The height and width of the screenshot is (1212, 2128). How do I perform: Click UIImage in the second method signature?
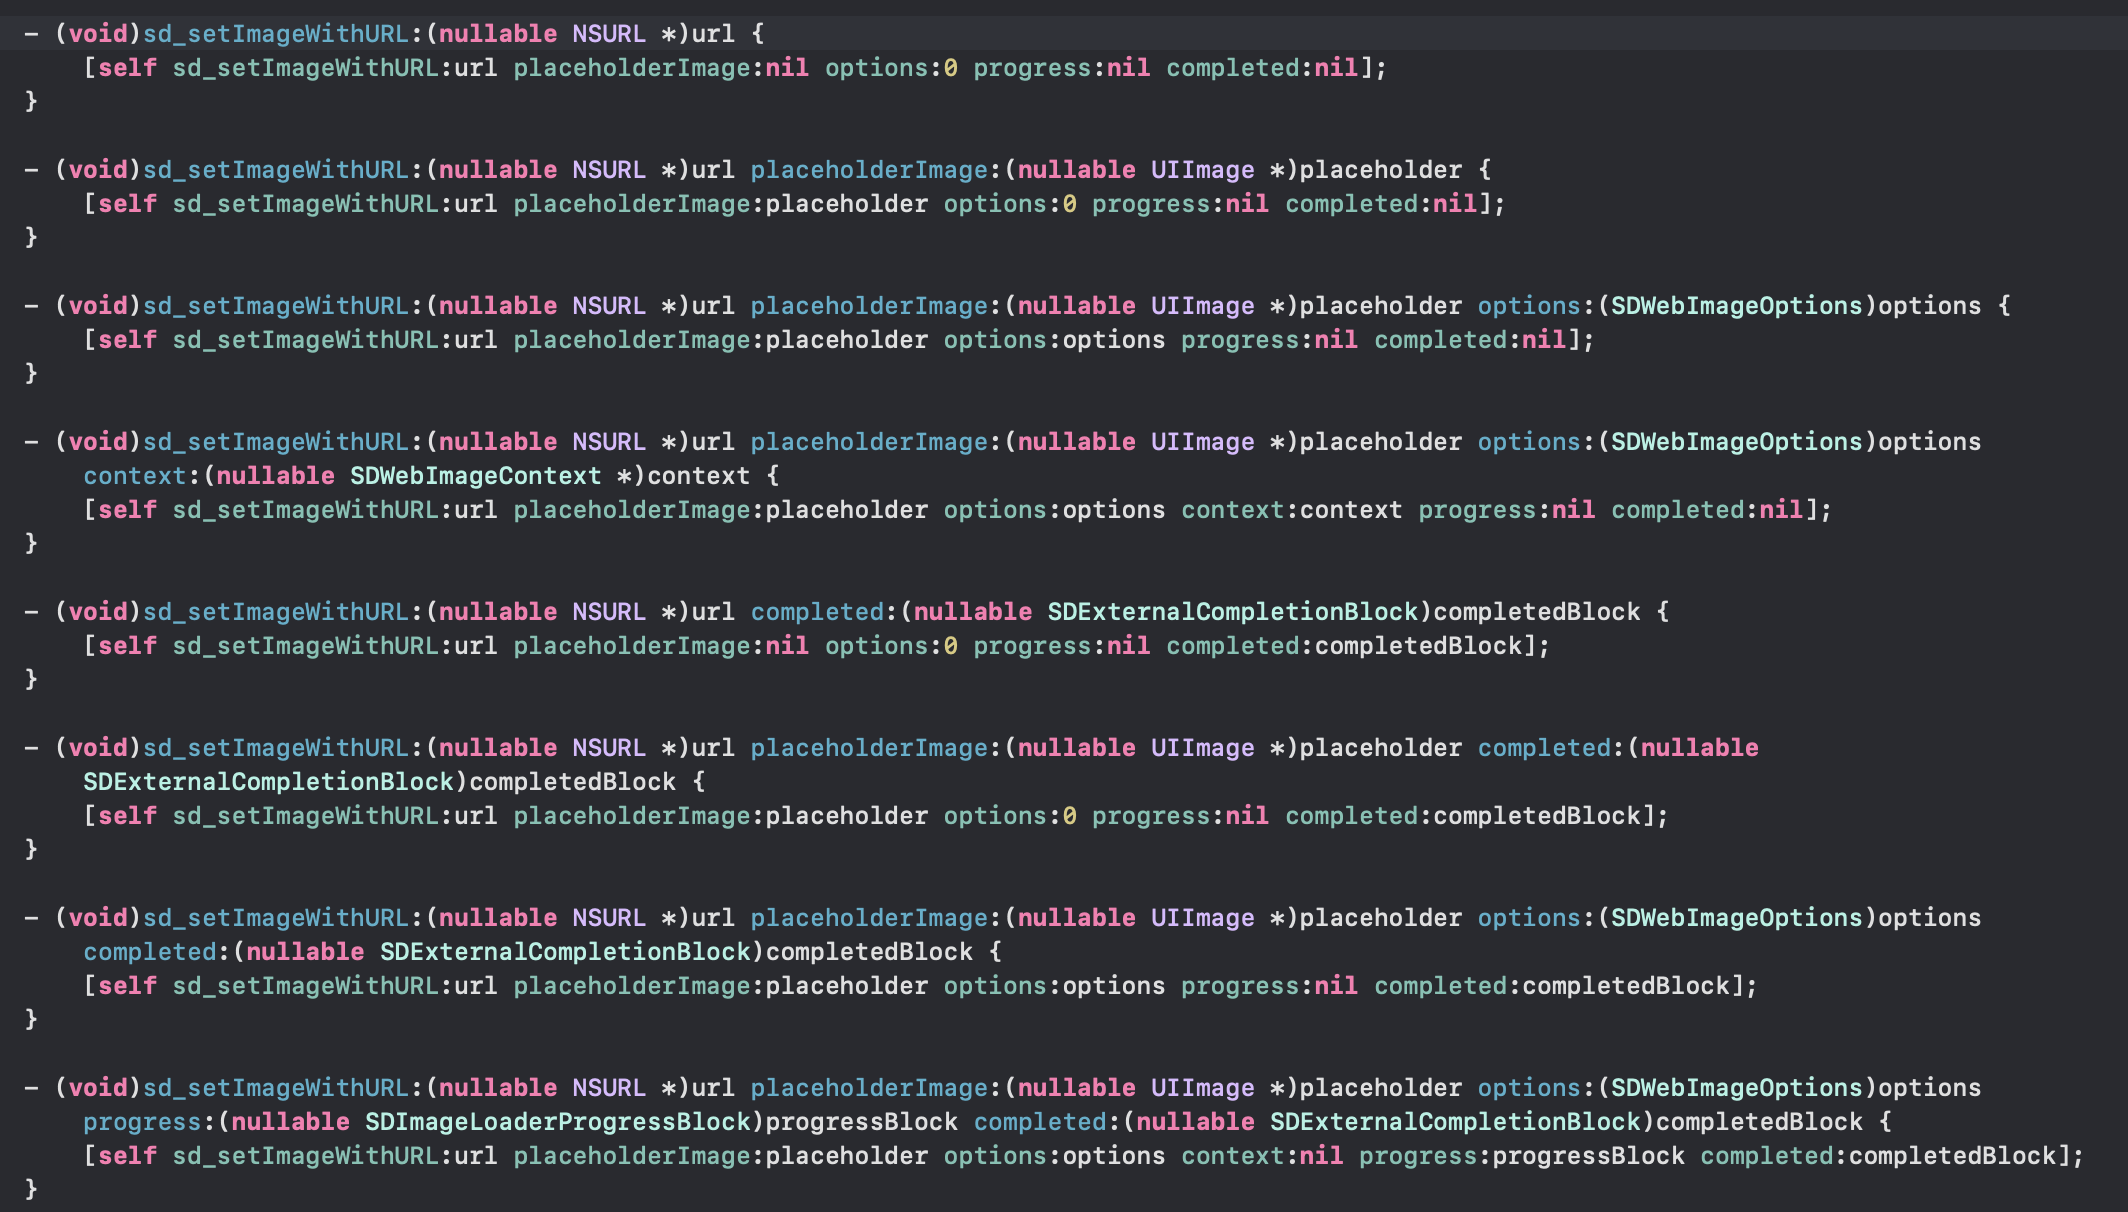coord(1202,170)
